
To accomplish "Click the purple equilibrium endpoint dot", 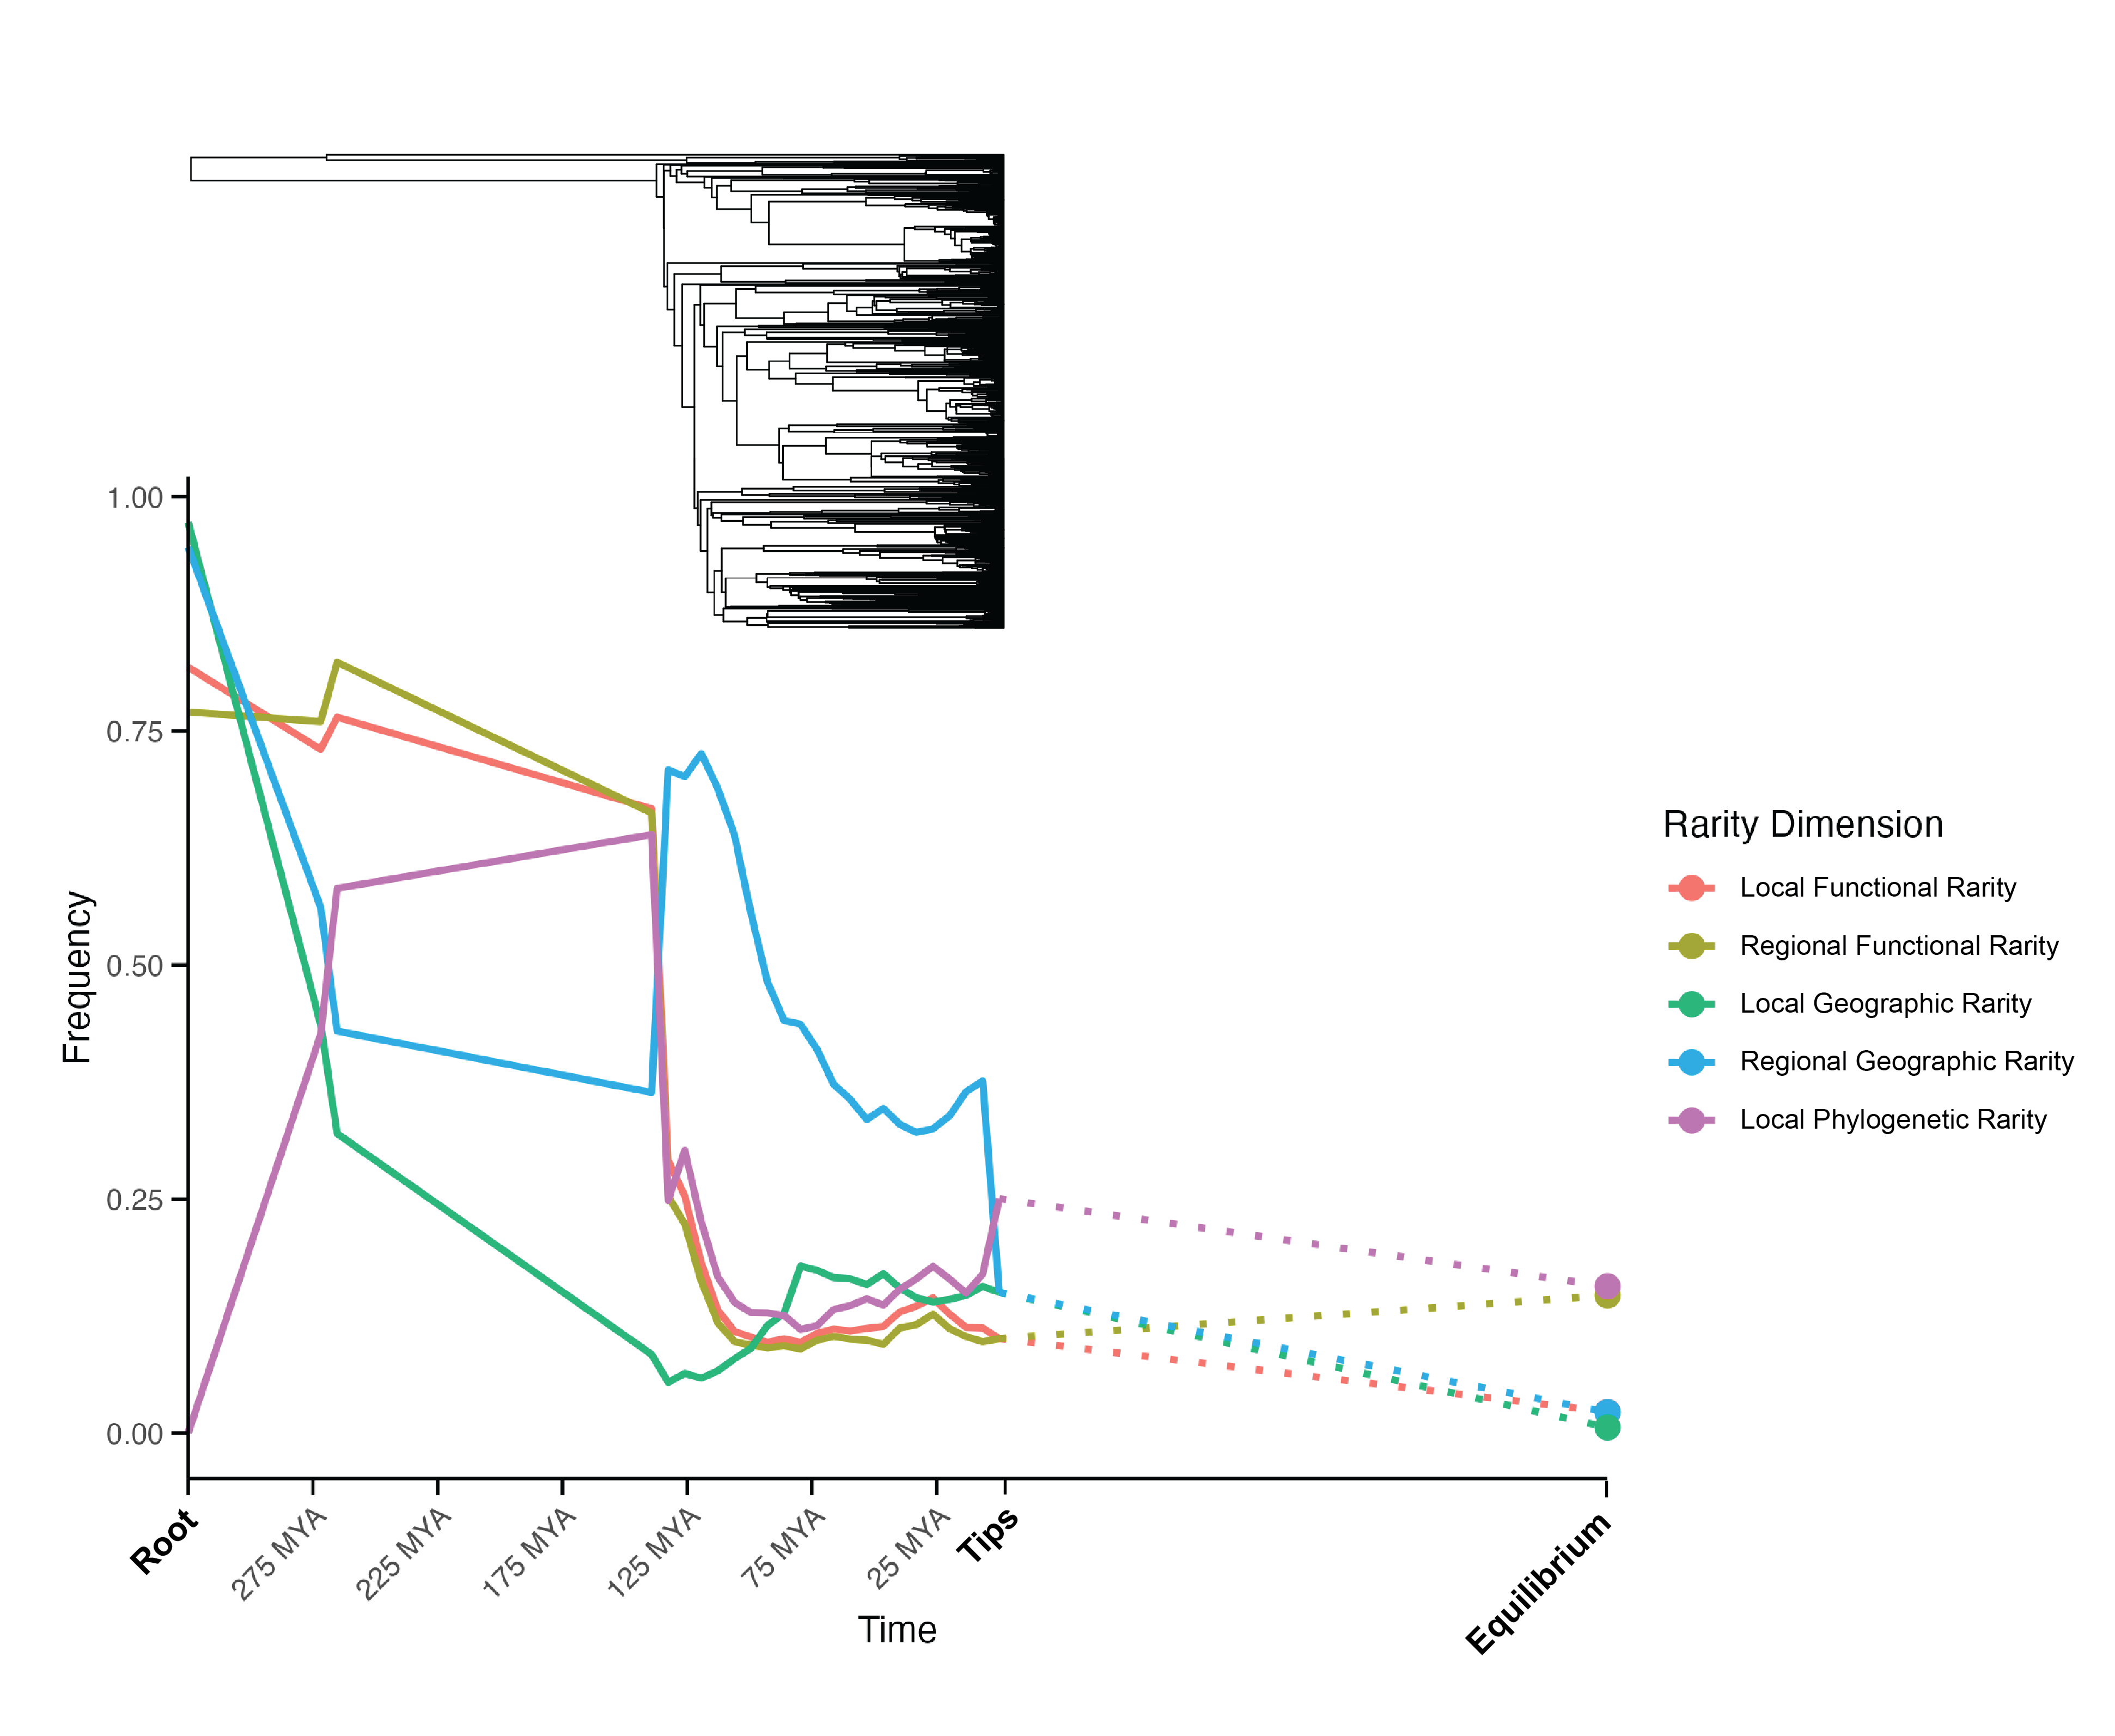I will (1607, 1285).
